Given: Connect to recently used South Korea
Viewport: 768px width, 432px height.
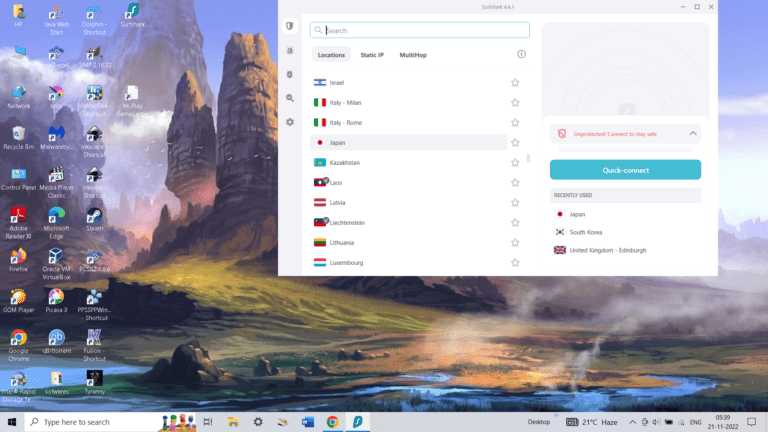Looking at the screenshot, I should 625,232.
